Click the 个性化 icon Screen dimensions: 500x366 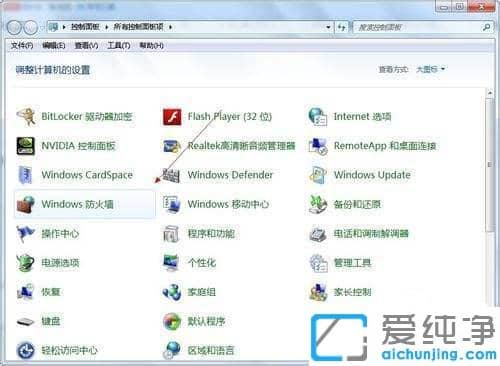point(172,263)
